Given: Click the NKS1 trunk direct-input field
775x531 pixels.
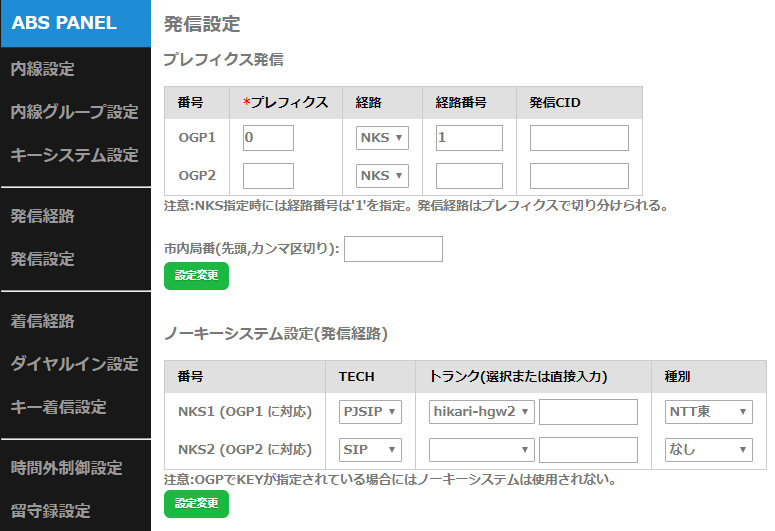Looking at the screenshot, I should click(588, 412).
